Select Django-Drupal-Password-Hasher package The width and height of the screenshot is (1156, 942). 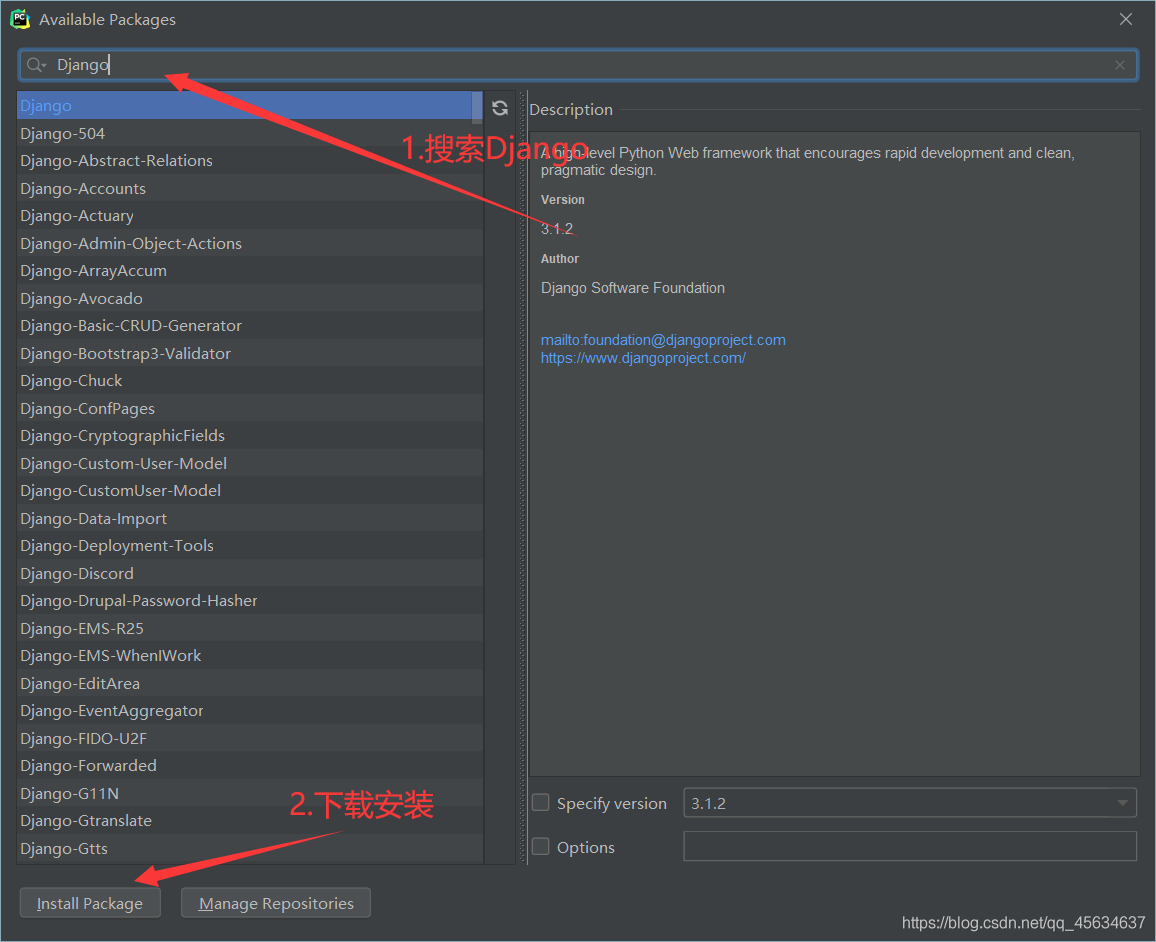[x=250, y=601]
